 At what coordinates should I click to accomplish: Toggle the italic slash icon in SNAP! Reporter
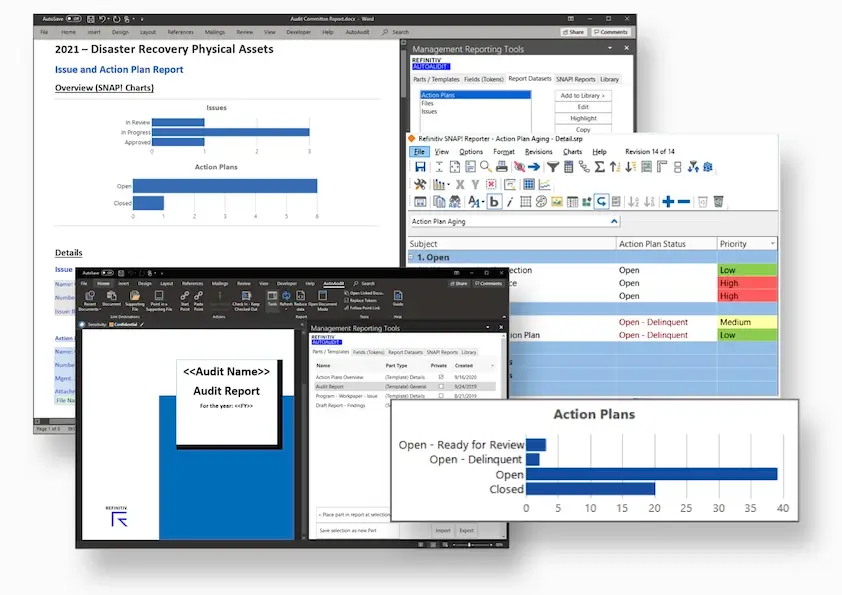click(510, 202)
